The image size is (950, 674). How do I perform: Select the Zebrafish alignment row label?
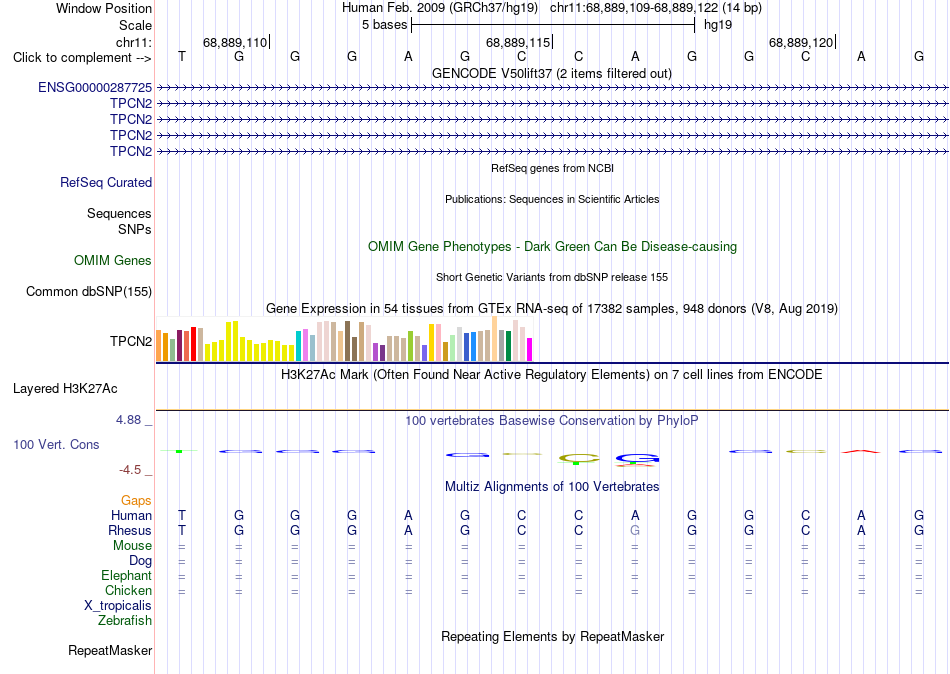click(x=125, y=621)
